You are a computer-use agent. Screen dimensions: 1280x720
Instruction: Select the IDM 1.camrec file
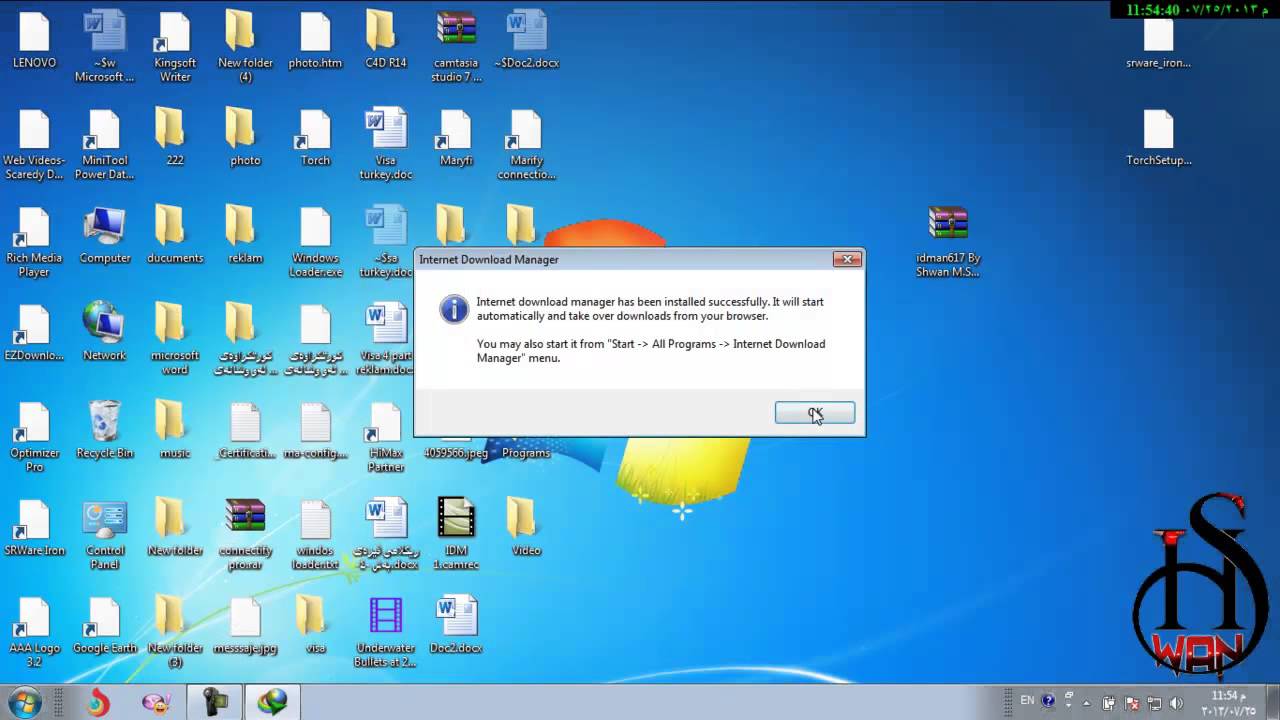456,535
